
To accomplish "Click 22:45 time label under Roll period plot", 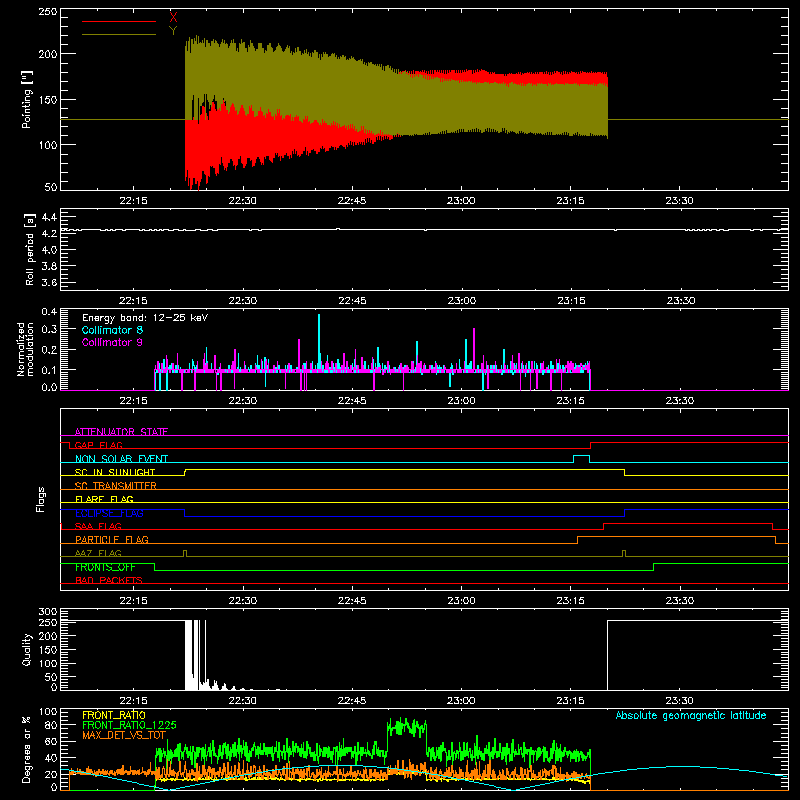I will (x=352, y=301).
